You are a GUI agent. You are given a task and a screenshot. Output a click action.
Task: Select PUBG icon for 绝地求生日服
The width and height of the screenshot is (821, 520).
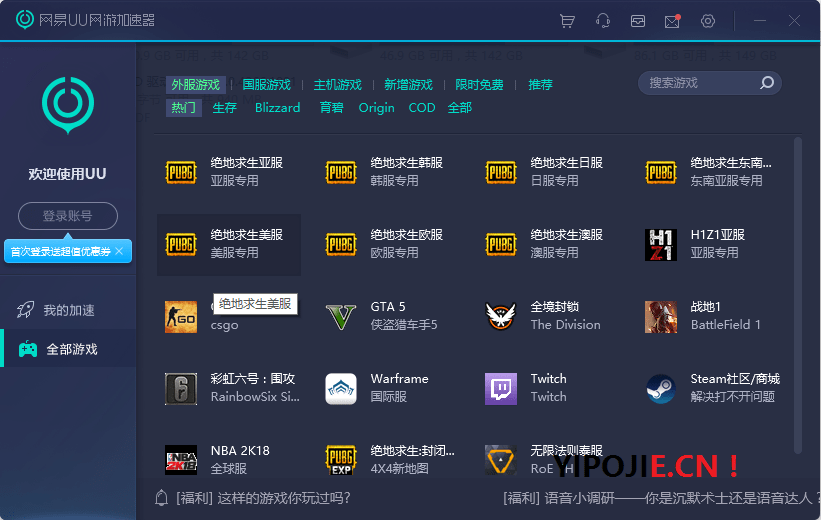coord(501,173)
